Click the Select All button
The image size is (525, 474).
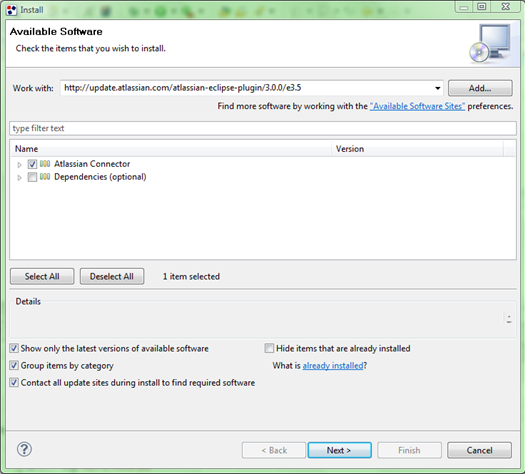click(42, 276)
